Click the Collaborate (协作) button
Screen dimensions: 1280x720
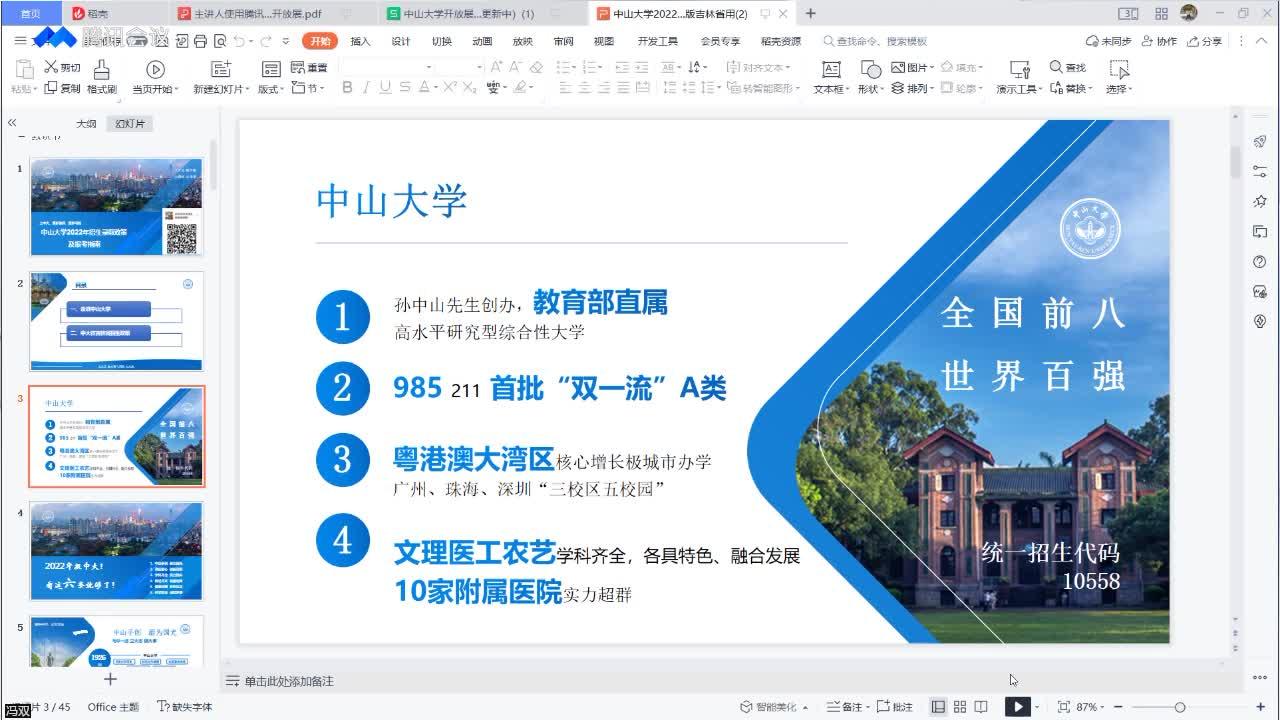[1160, 41]
